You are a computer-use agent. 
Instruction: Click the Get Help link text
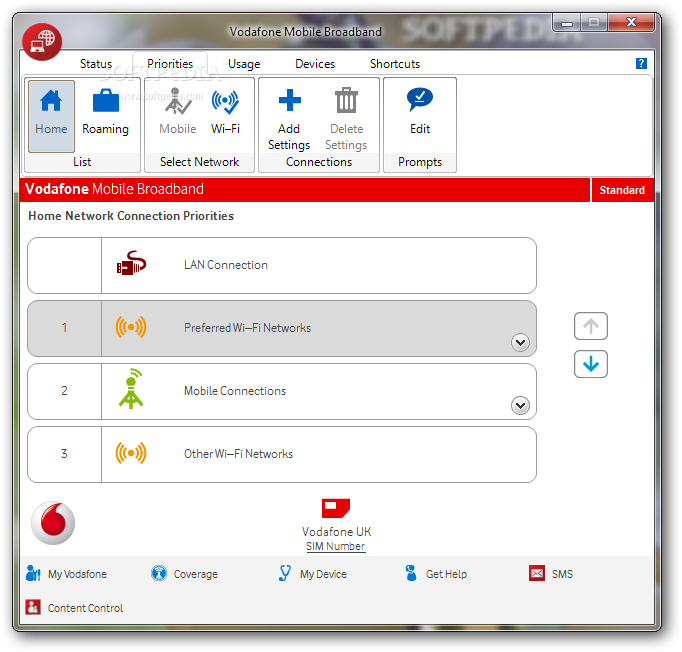(x=446, y=574)
